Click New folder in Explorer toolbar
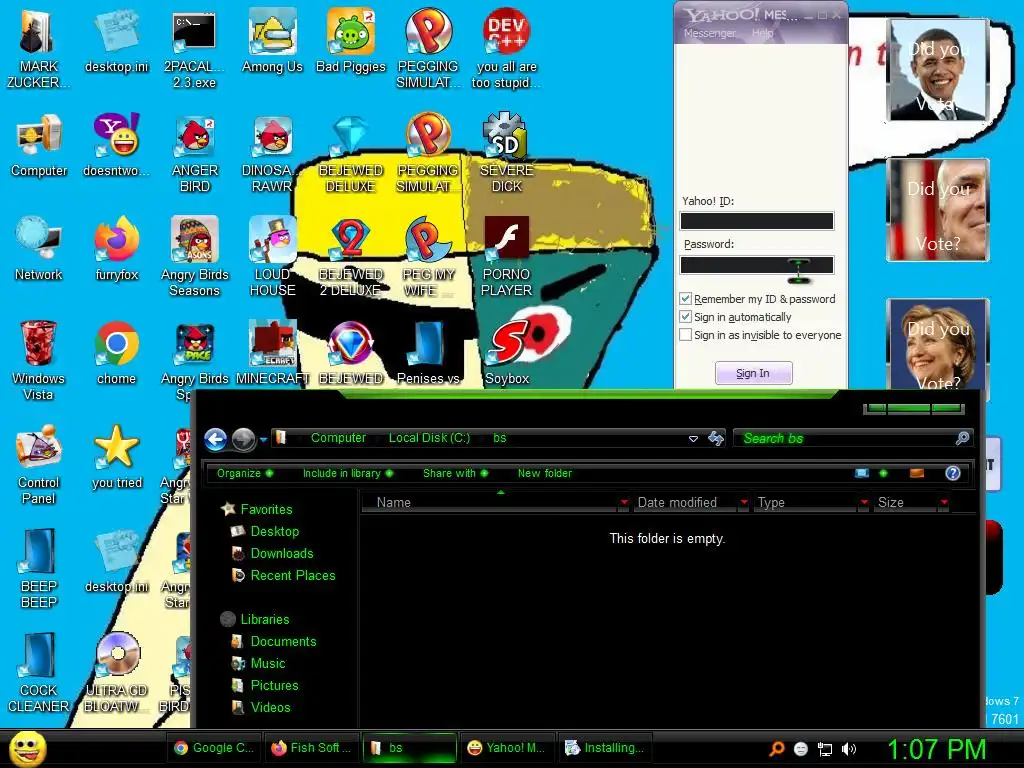1024x768 pixels. pos(545,473)
